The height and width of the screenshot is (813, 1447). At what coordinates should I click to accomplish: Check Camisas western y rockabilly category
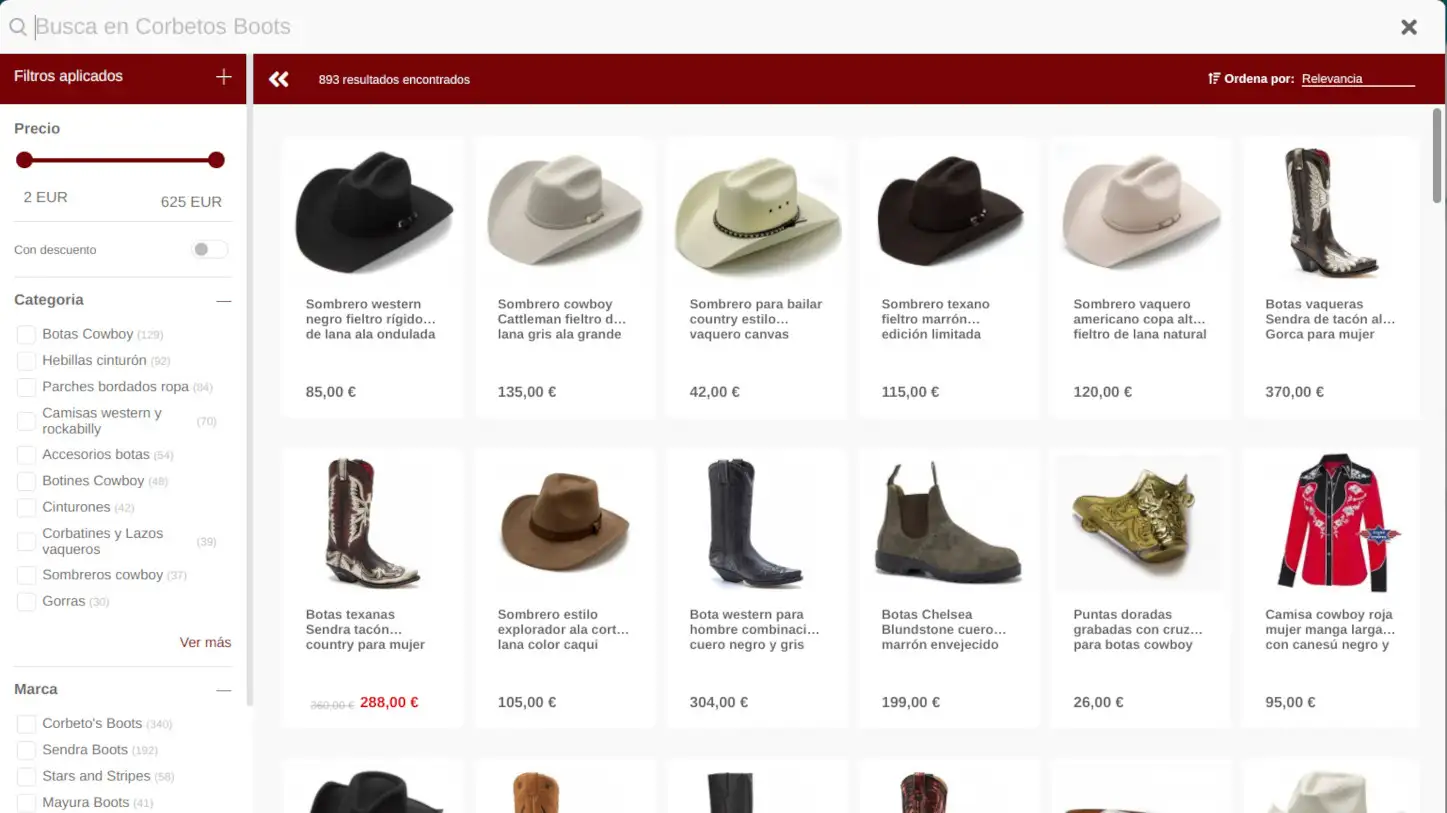pos(26,421)
